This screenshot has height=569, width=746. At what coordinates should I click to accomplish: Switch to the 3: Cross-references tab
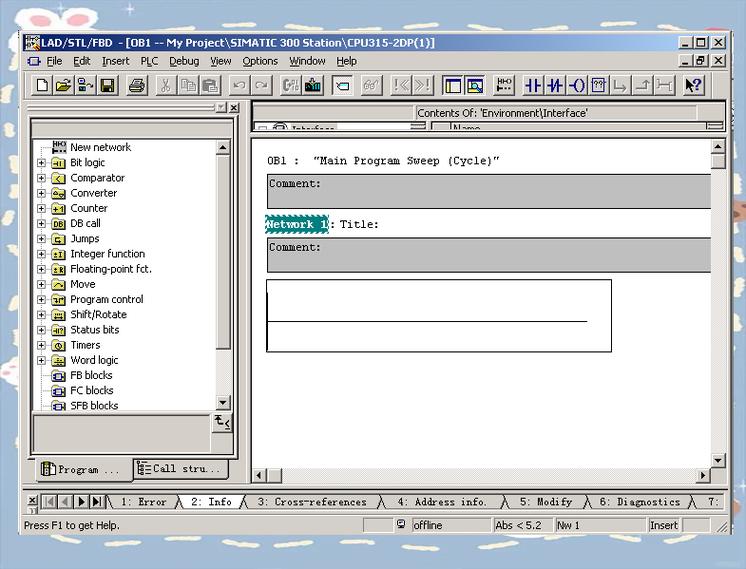tap(312, 501)
